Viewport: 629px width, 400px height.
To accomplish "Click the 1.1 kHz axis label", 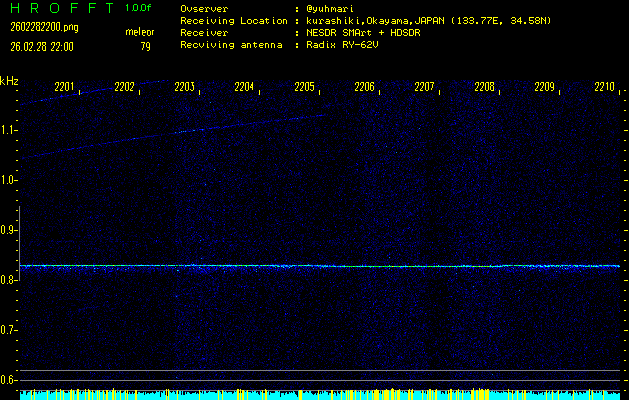I will [9, 130].
